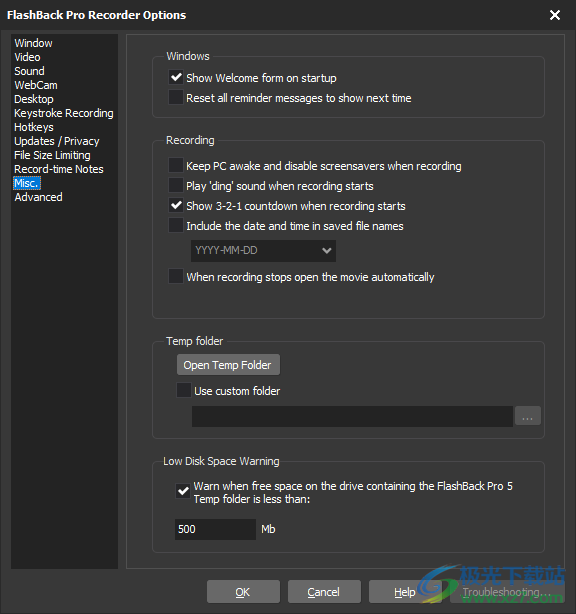The height and width of the screenshot is (614, 576).
Task: Select Desktop in the options list
Action: tap(34, 99)
